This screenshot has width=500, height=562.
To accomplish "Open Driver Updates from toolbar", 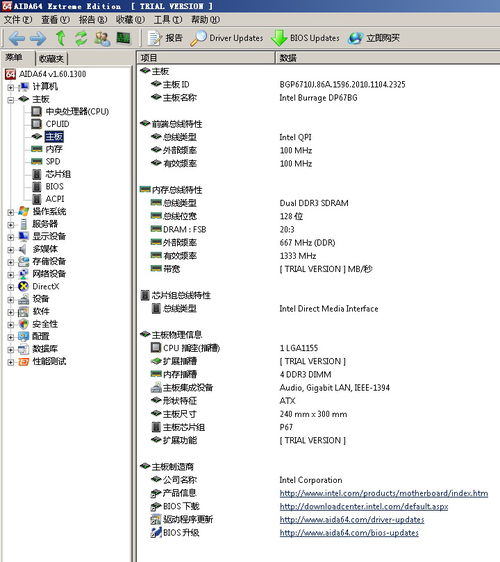I will tap(227, 38).
